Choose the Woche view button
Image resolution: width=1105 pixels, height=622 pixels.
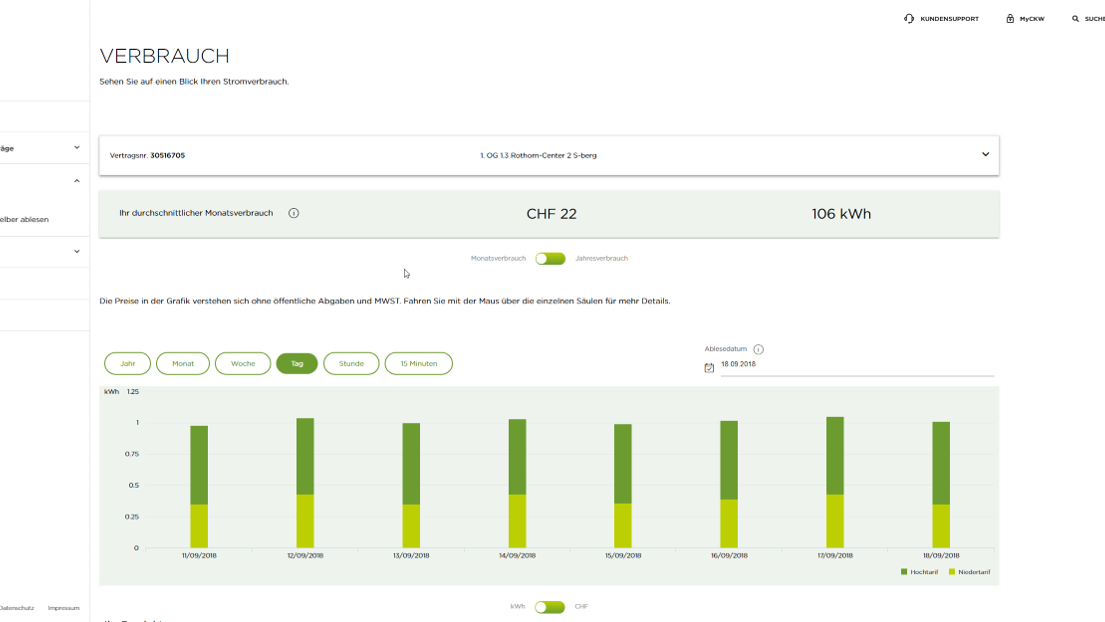[243, 364]
